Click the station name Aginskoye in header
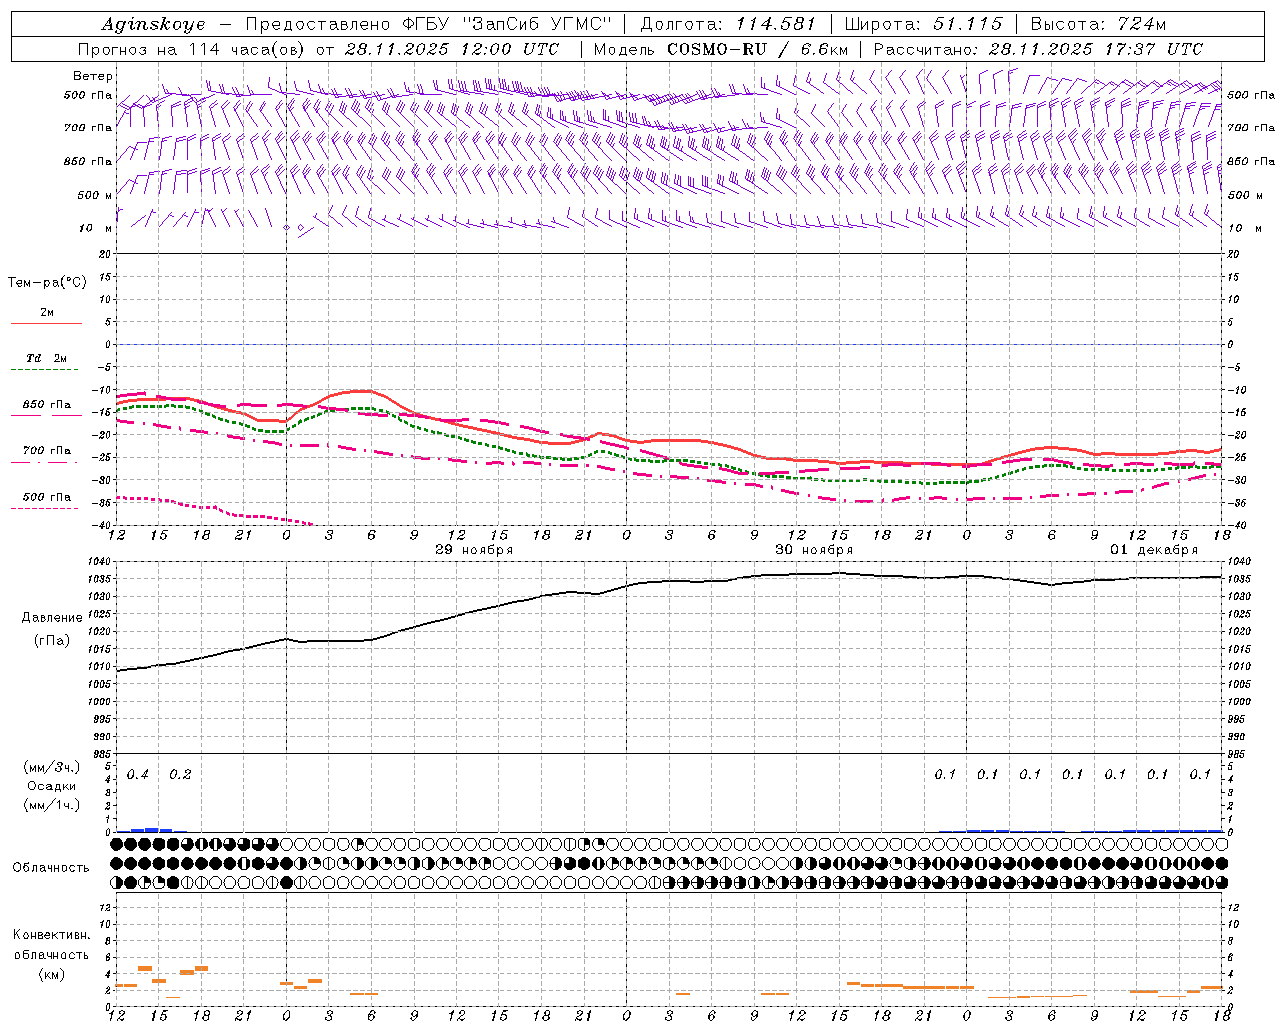The height and width of the screenshot is (1024, 1280). (153, 24)
